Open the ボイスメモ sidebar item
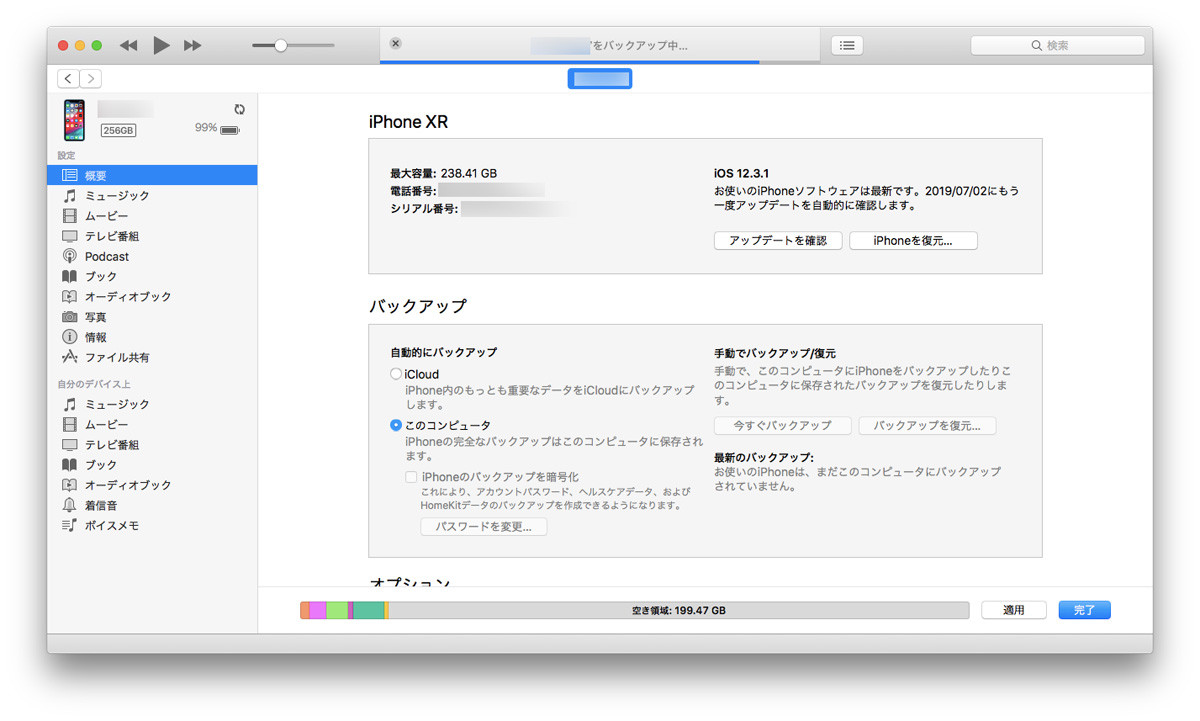 click(x=152, y=525)
